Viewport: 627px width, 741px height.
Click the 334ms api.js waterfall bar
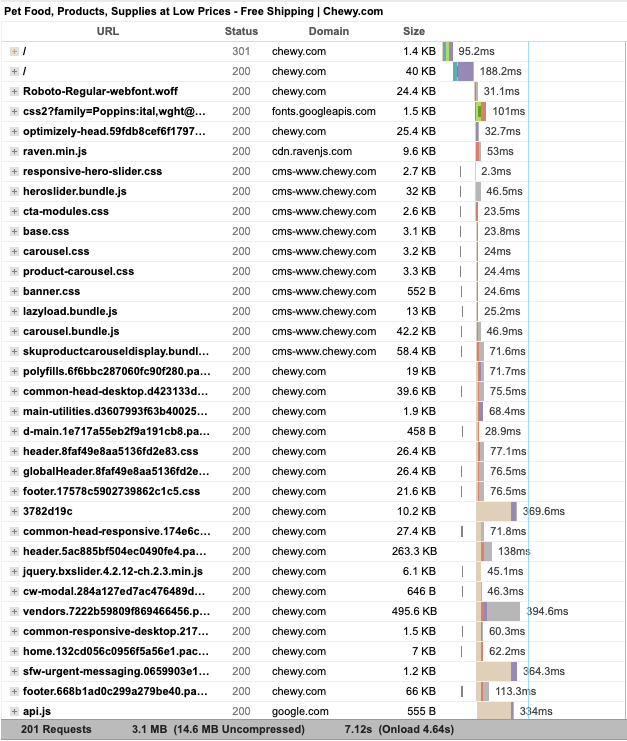tap(495, 712)
